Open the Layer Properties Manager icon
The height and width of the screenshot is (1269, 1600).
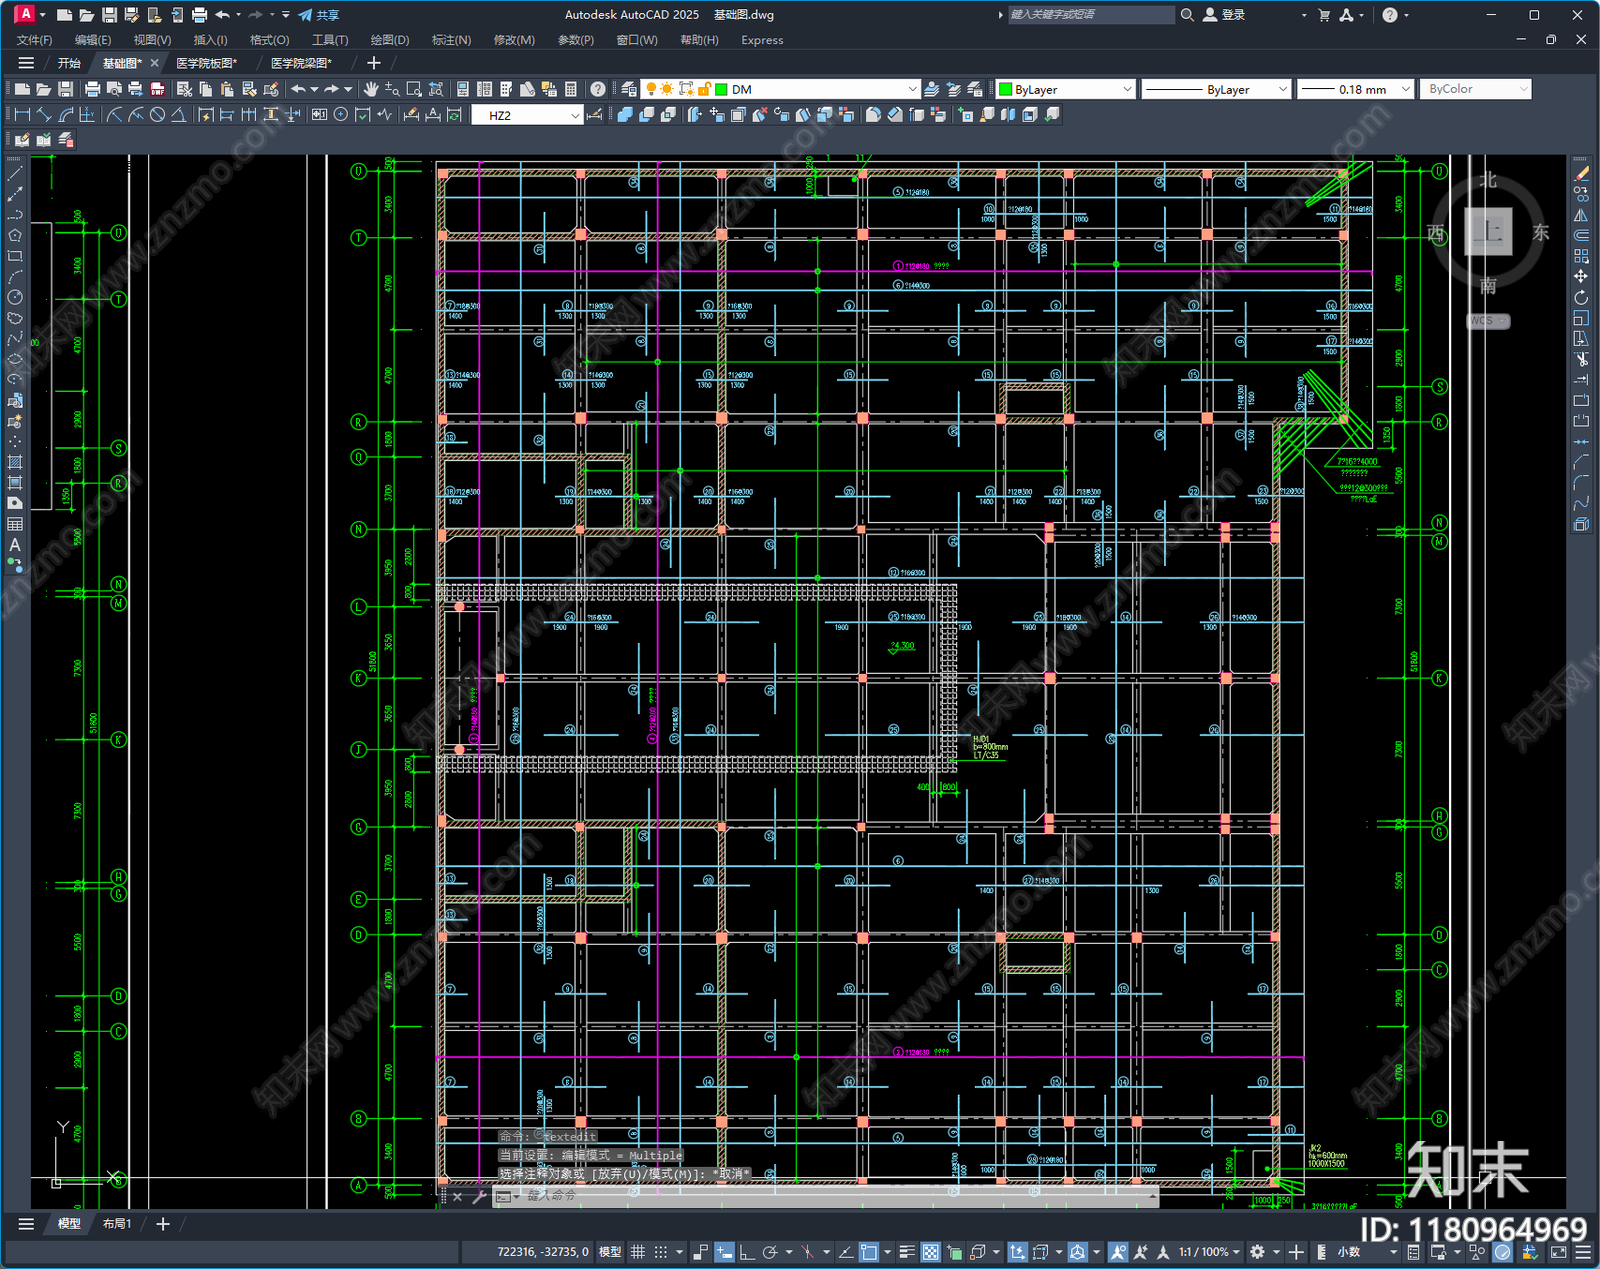[628, 89]
